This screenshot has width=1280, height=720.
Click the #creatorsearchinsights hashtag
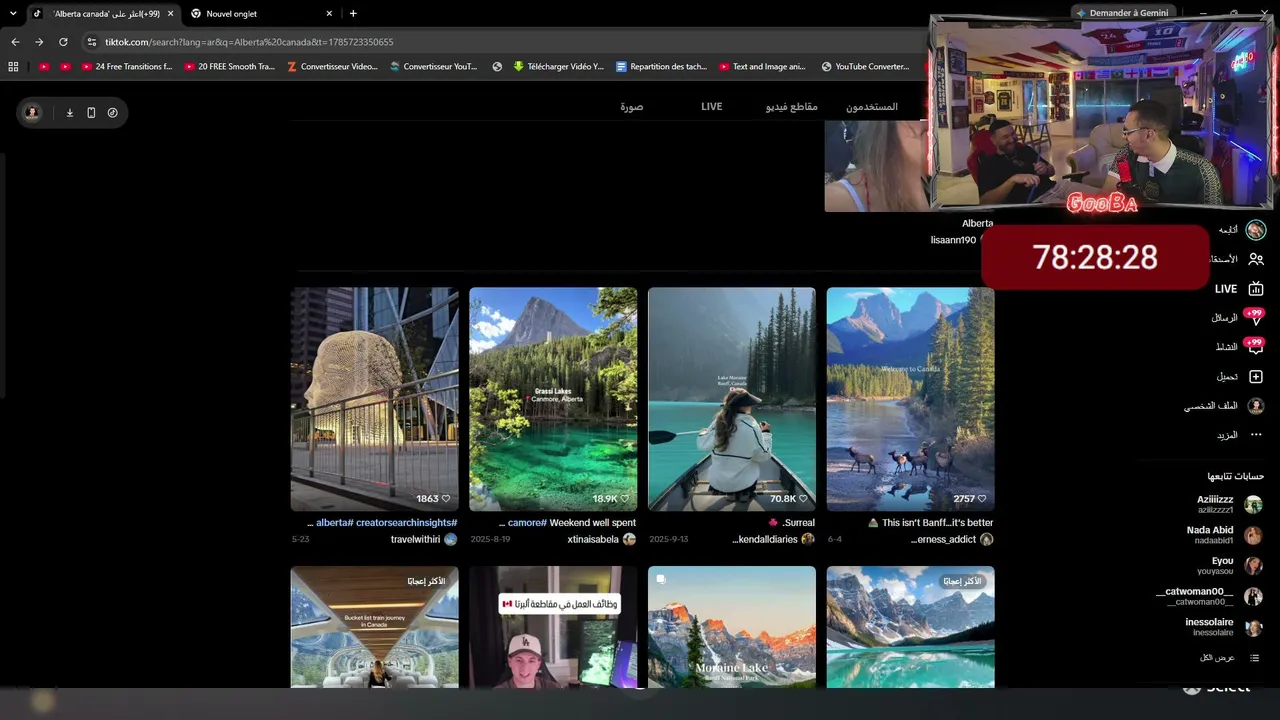click(407, 523)
